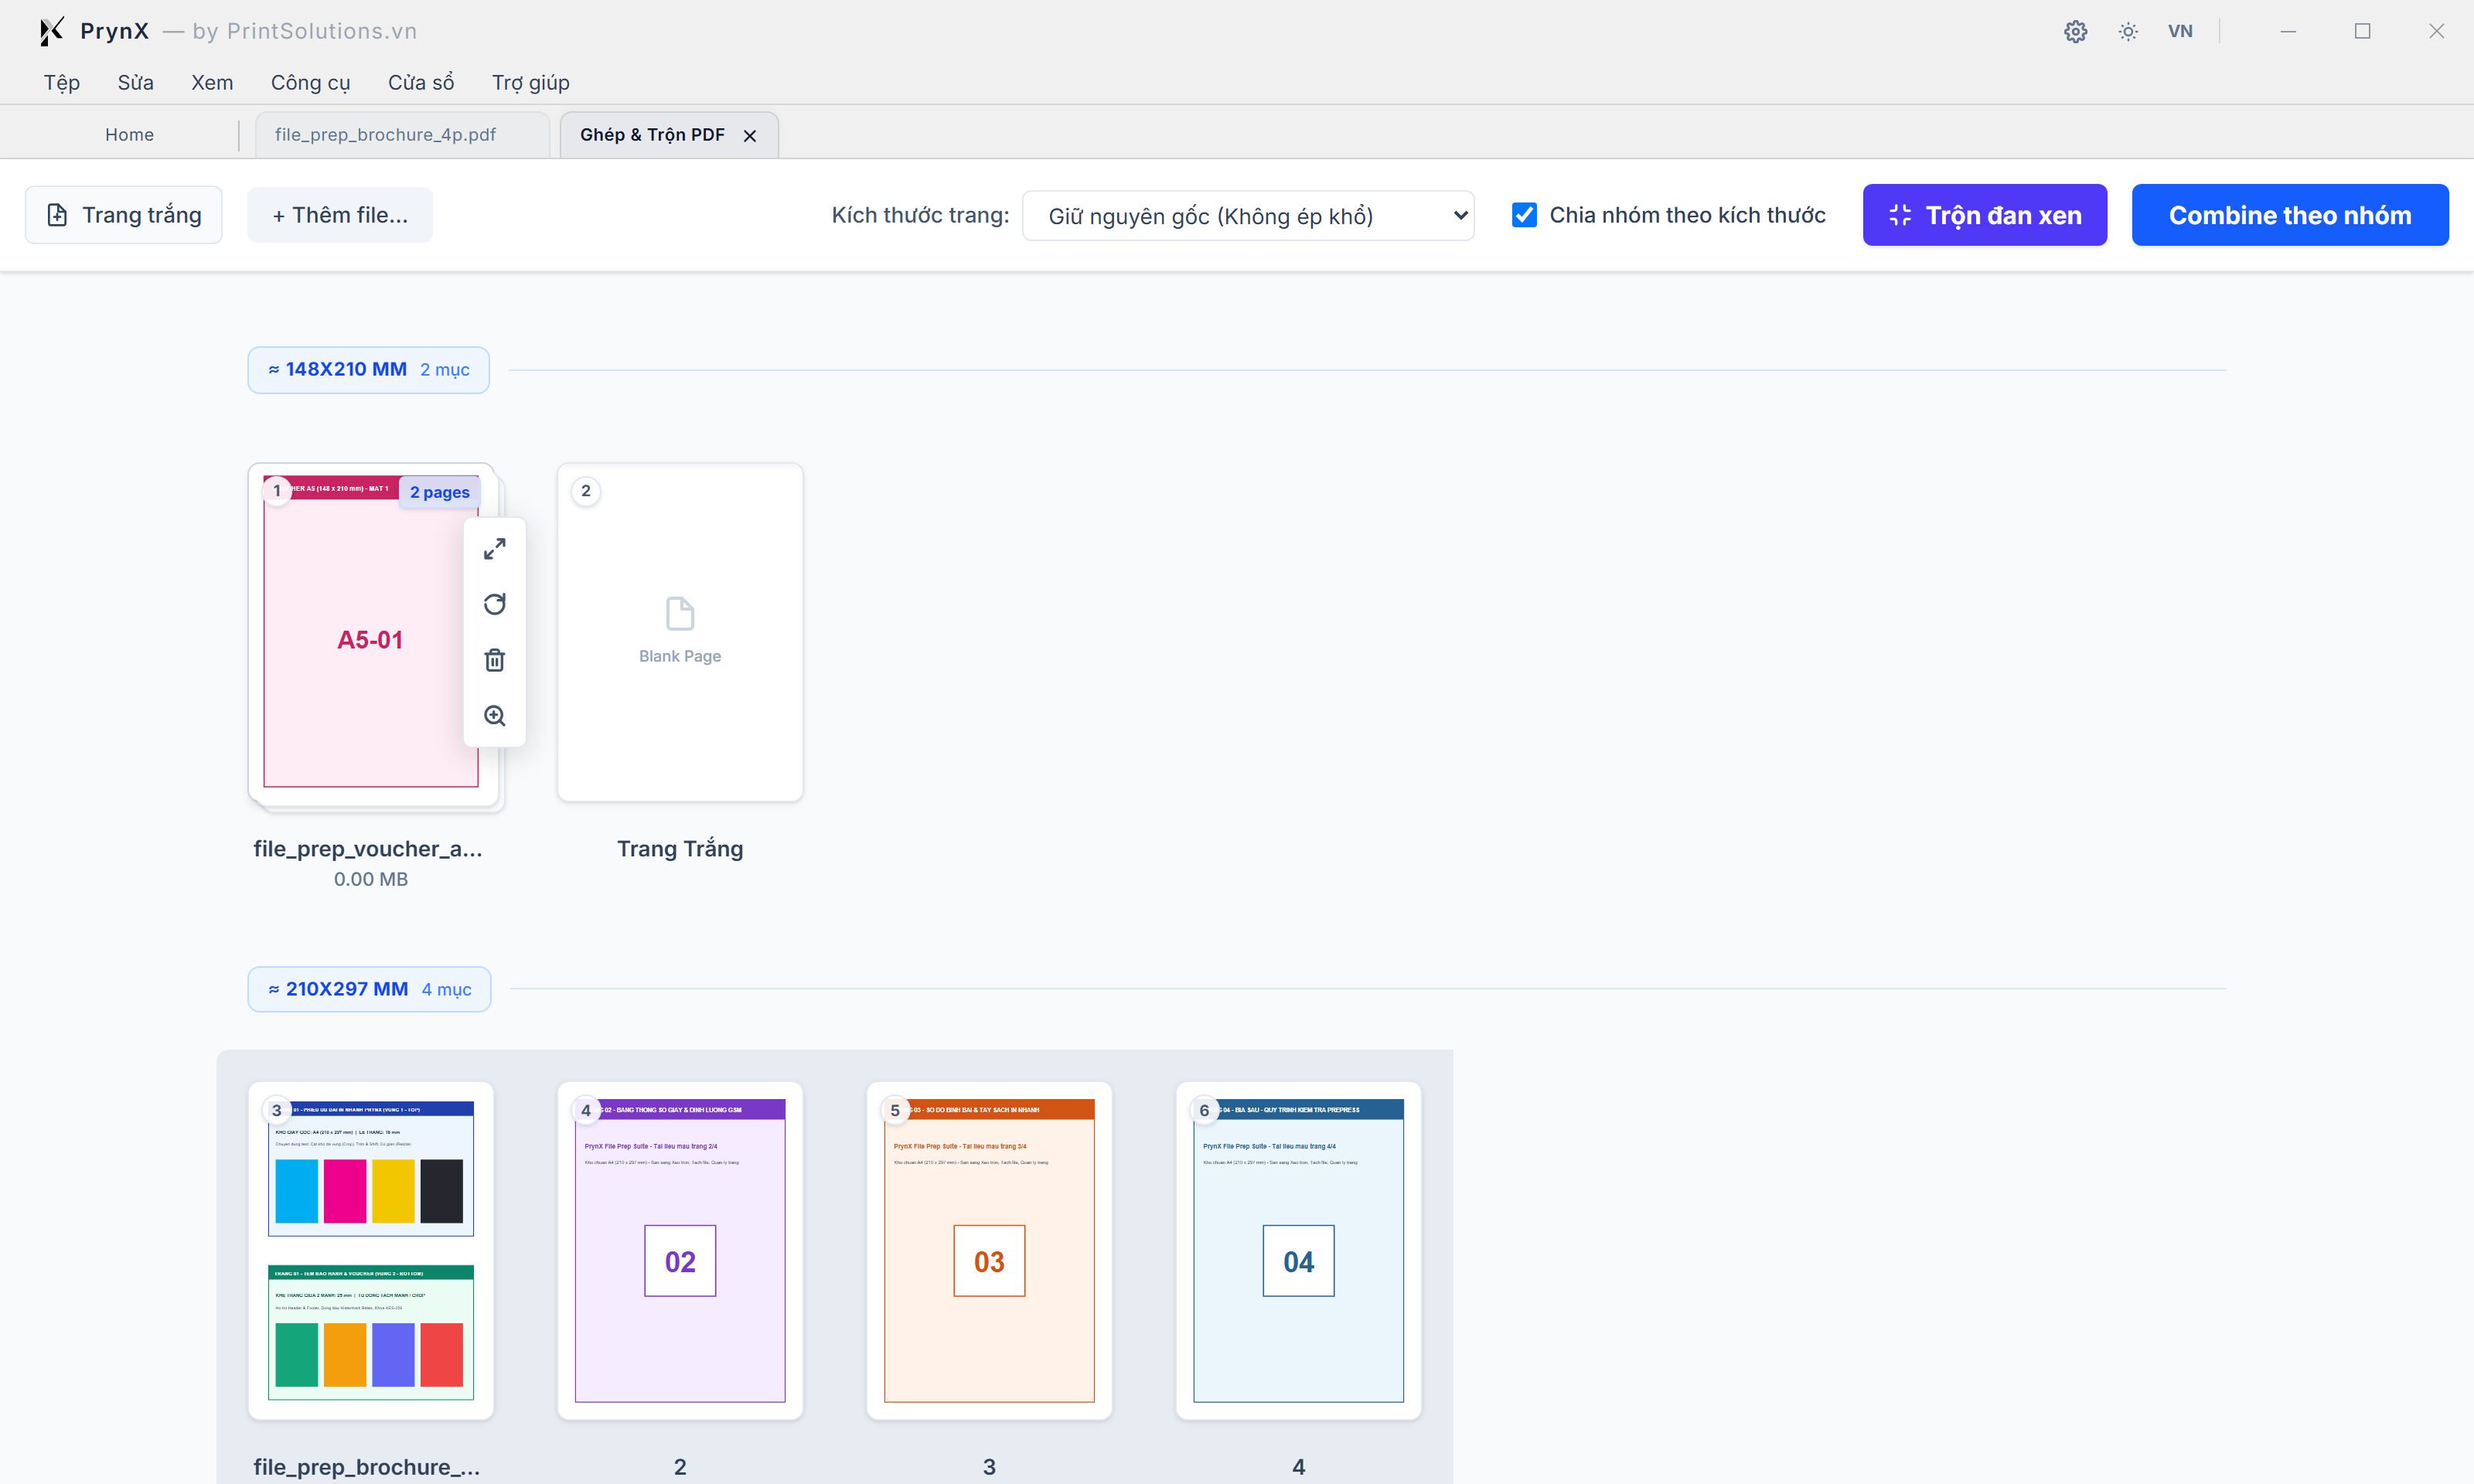The width and height of the screenshot is (2474, 1484).
Task: Toggle the light/dark theme sun icon
Action: pyautogui.click(x=2128, y=31)
